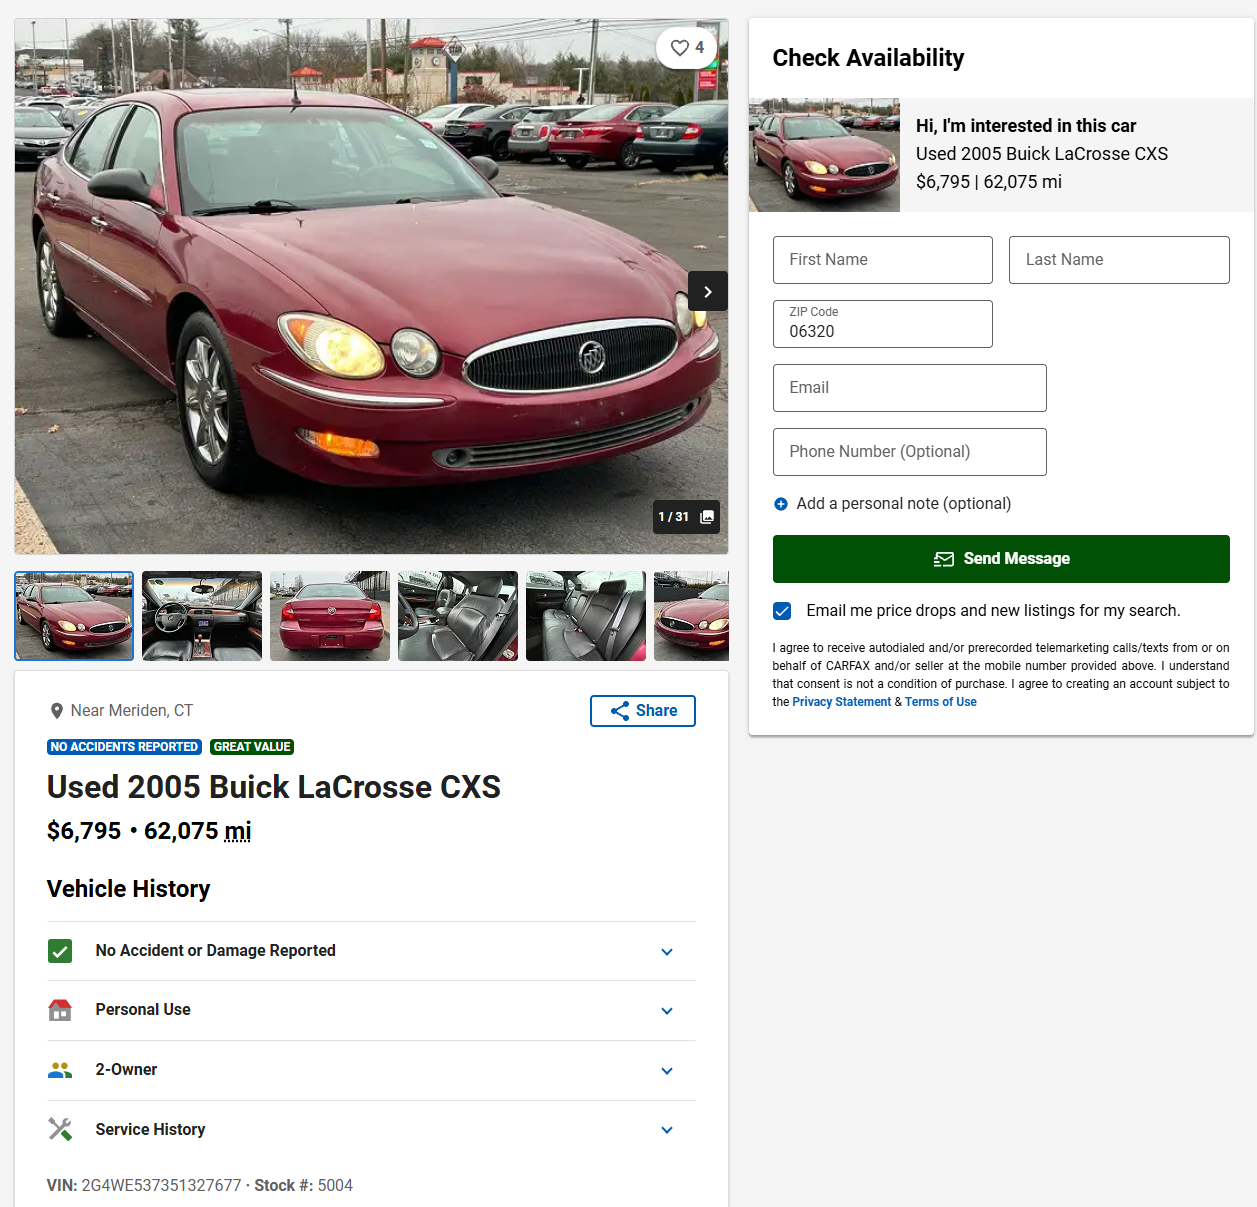Click the mi abbreviation in mileage
The image size is (1257, 1207).
point(238,832)
